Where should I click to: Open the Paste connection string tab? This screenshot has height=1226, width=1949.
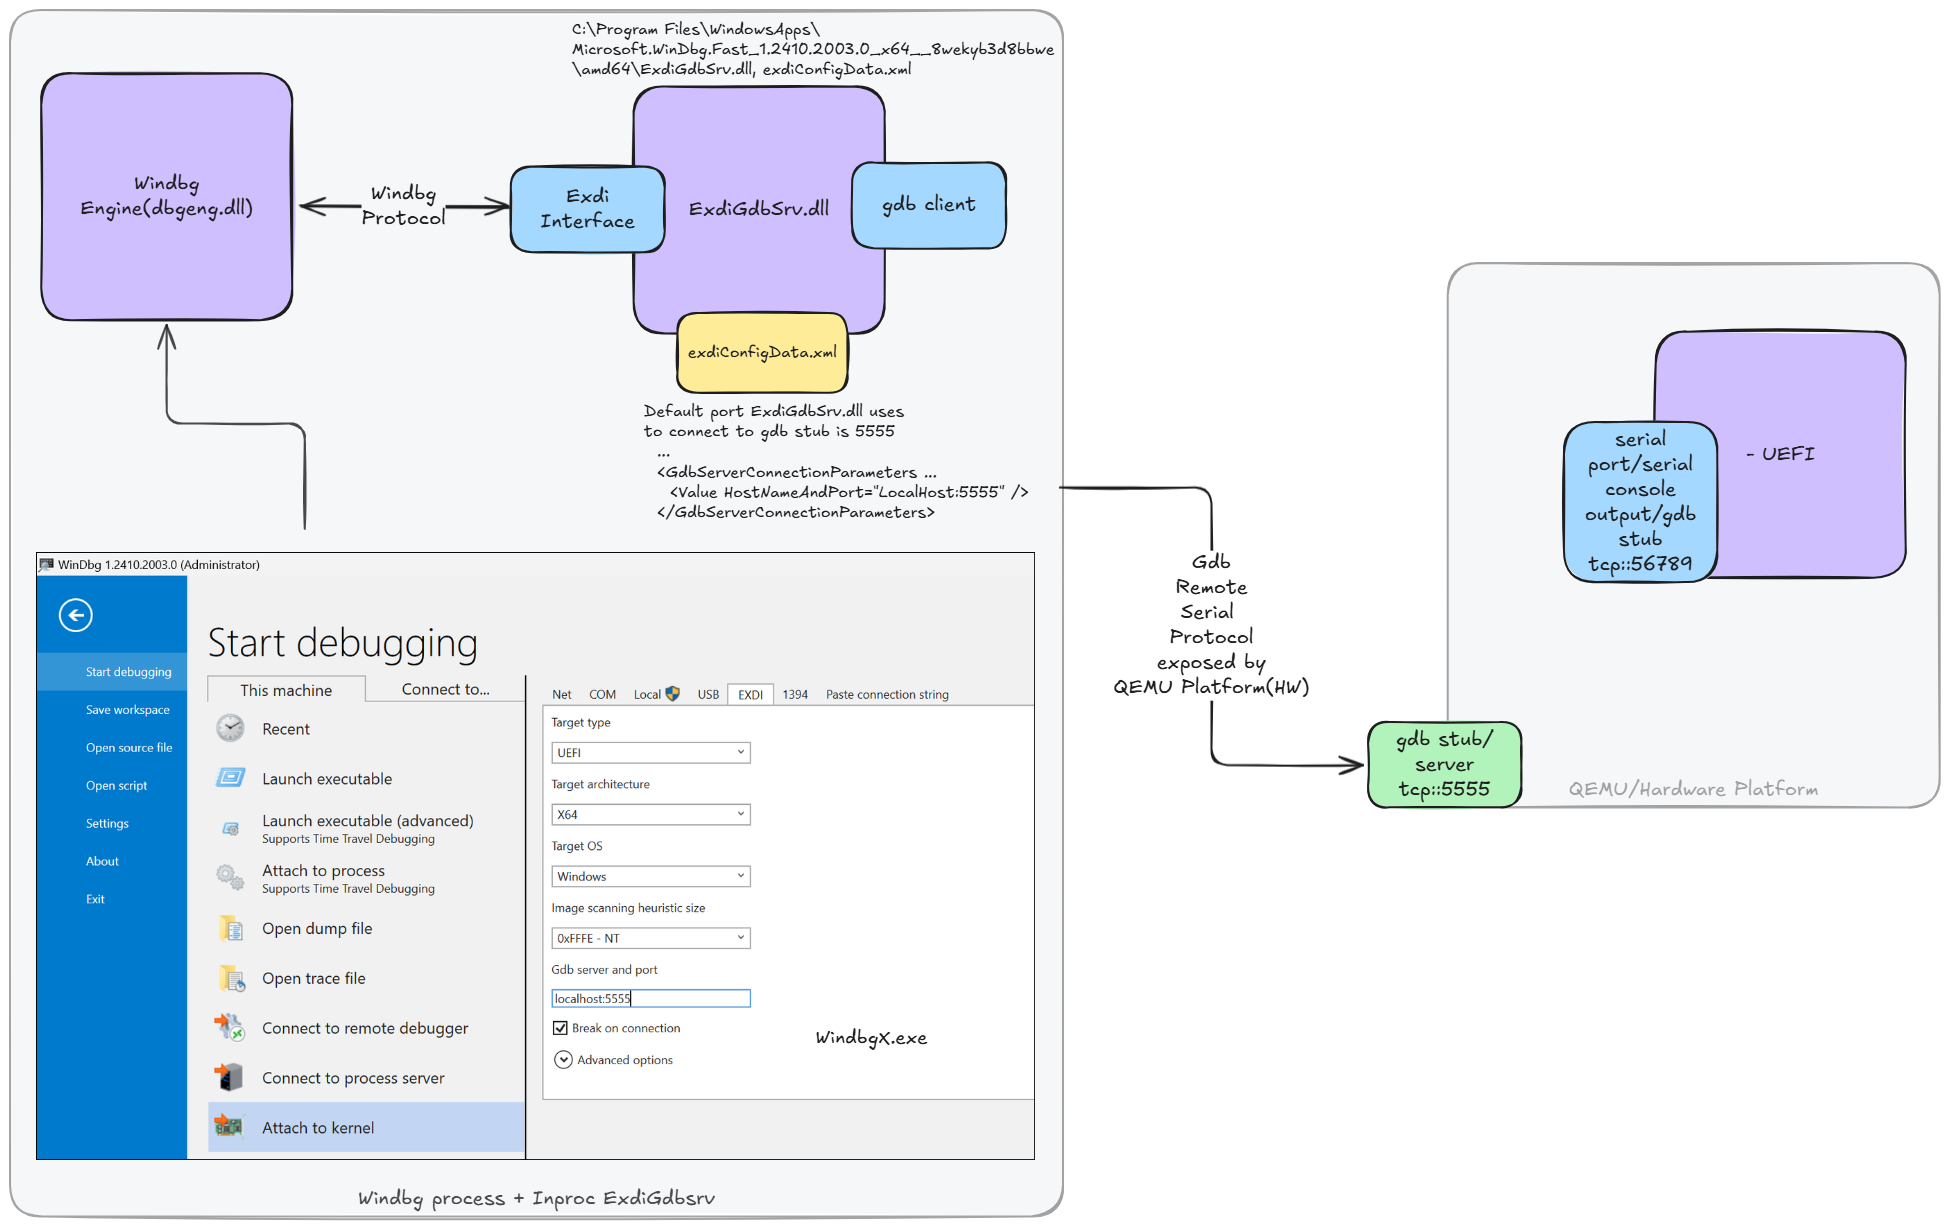[x=887, y=694]
